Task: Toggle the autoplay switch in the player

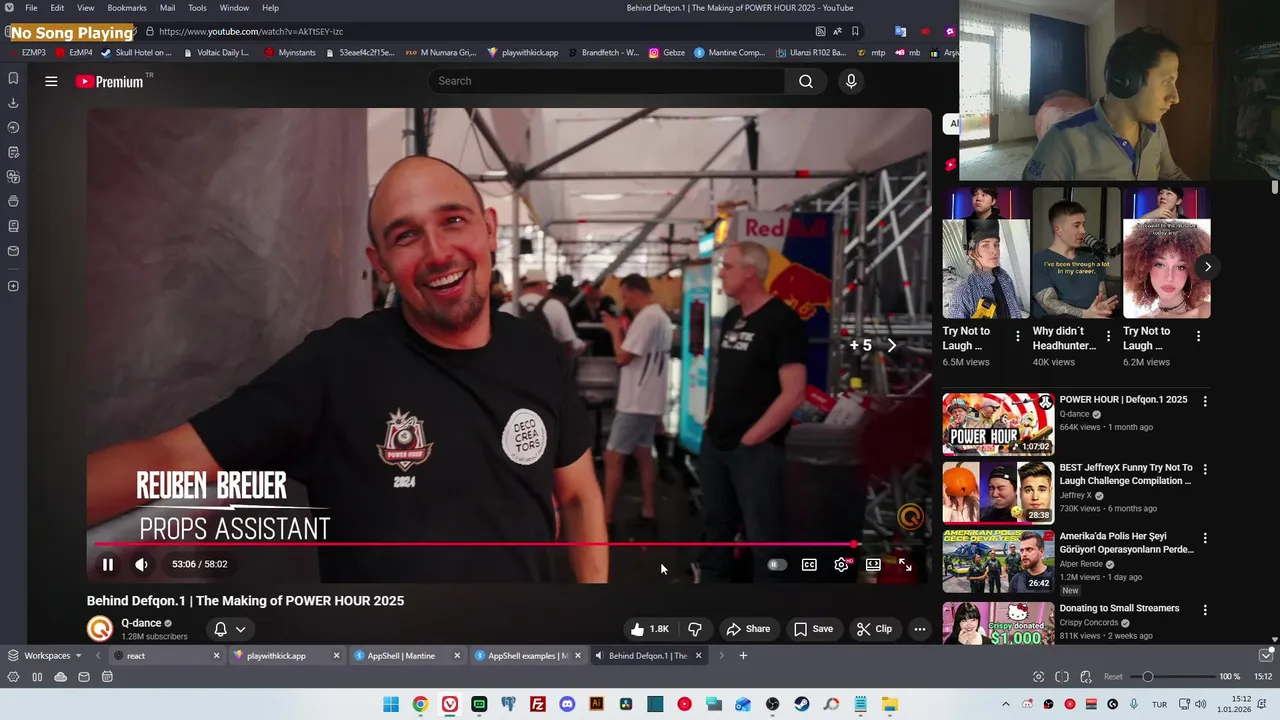Action: pyautogui.click(x=775, y=565)
